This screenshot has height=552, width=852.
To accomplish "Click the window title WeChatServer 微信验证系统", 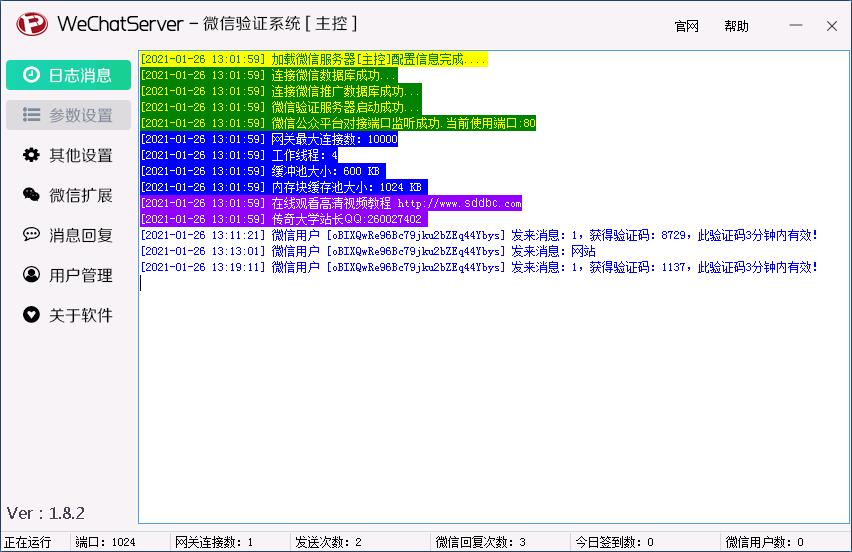I will [x=207, y=24].
